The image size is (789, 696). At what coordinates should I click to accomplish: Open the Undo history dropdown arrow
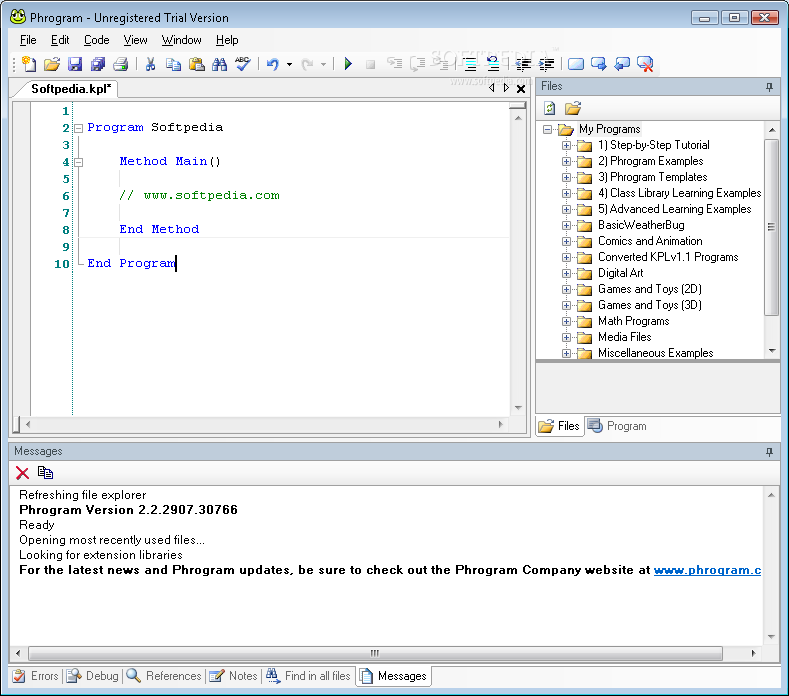[x=289, y=64]
